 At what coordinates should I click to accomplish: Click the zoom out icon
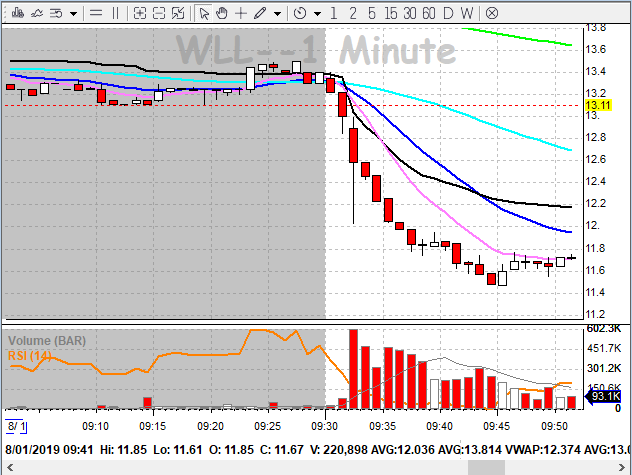click(159, 14)
